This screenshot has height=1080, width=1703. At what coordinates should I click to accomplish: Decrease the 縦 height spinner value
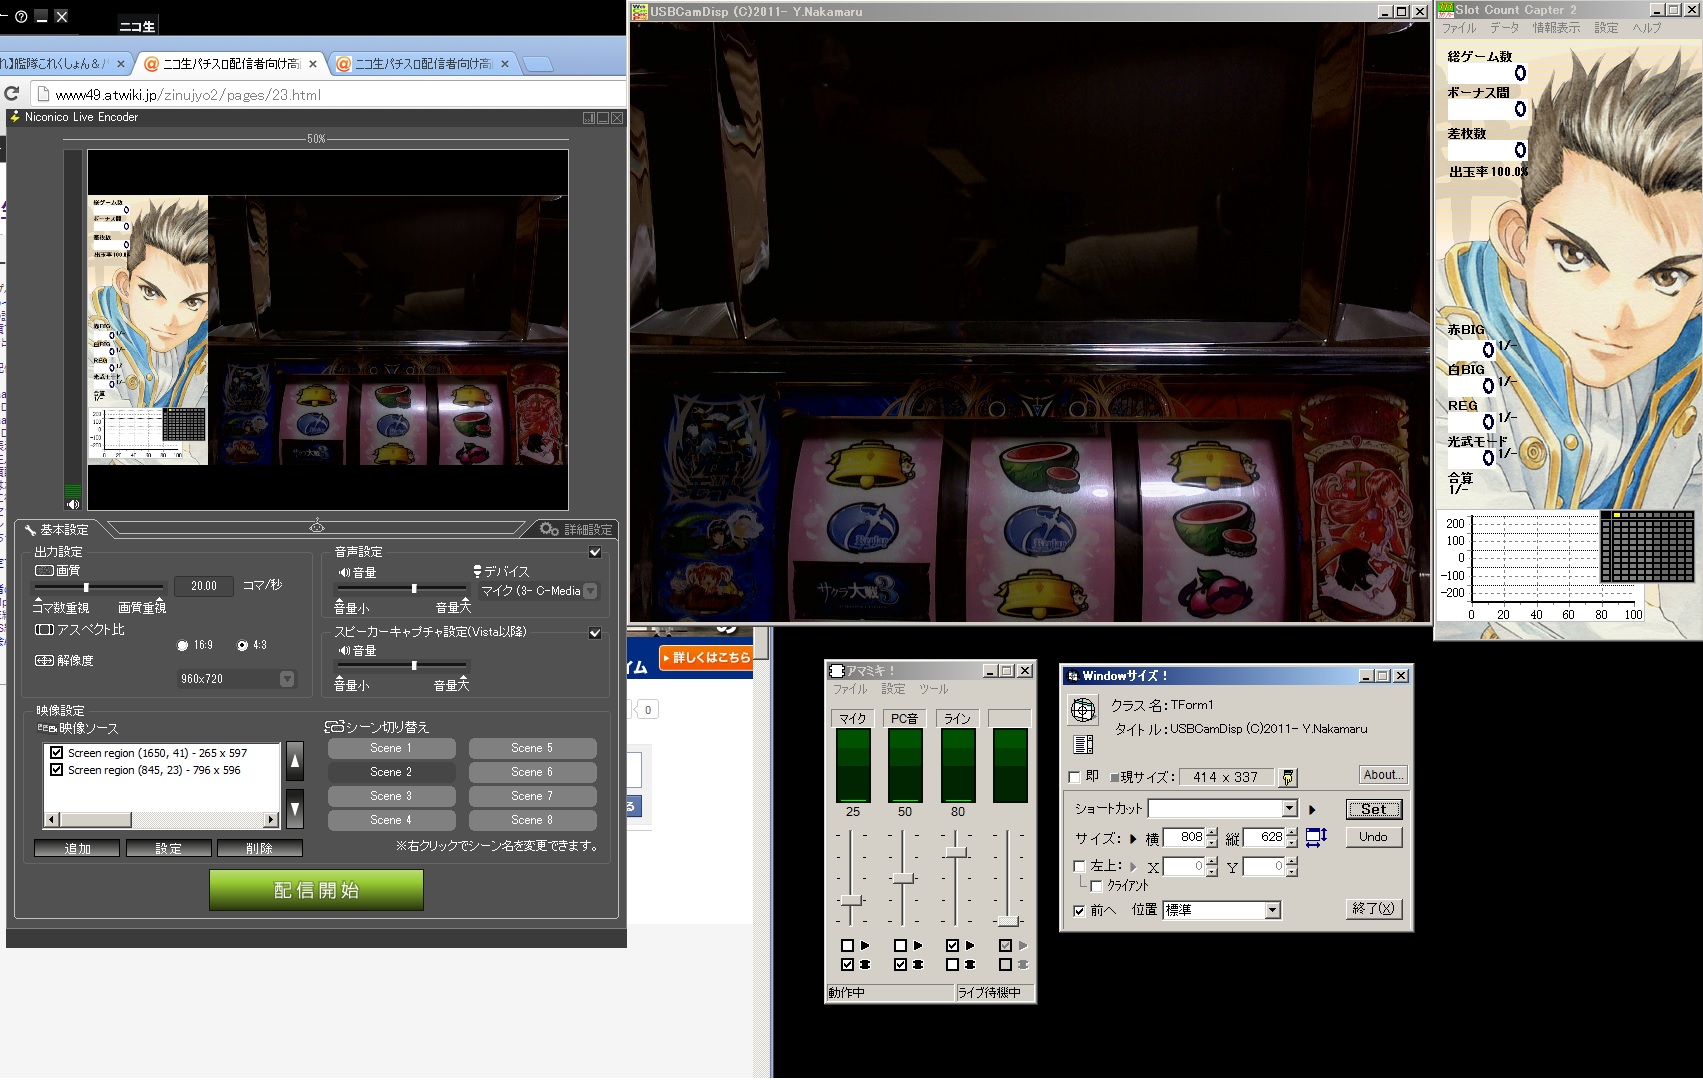[1292, 842]
